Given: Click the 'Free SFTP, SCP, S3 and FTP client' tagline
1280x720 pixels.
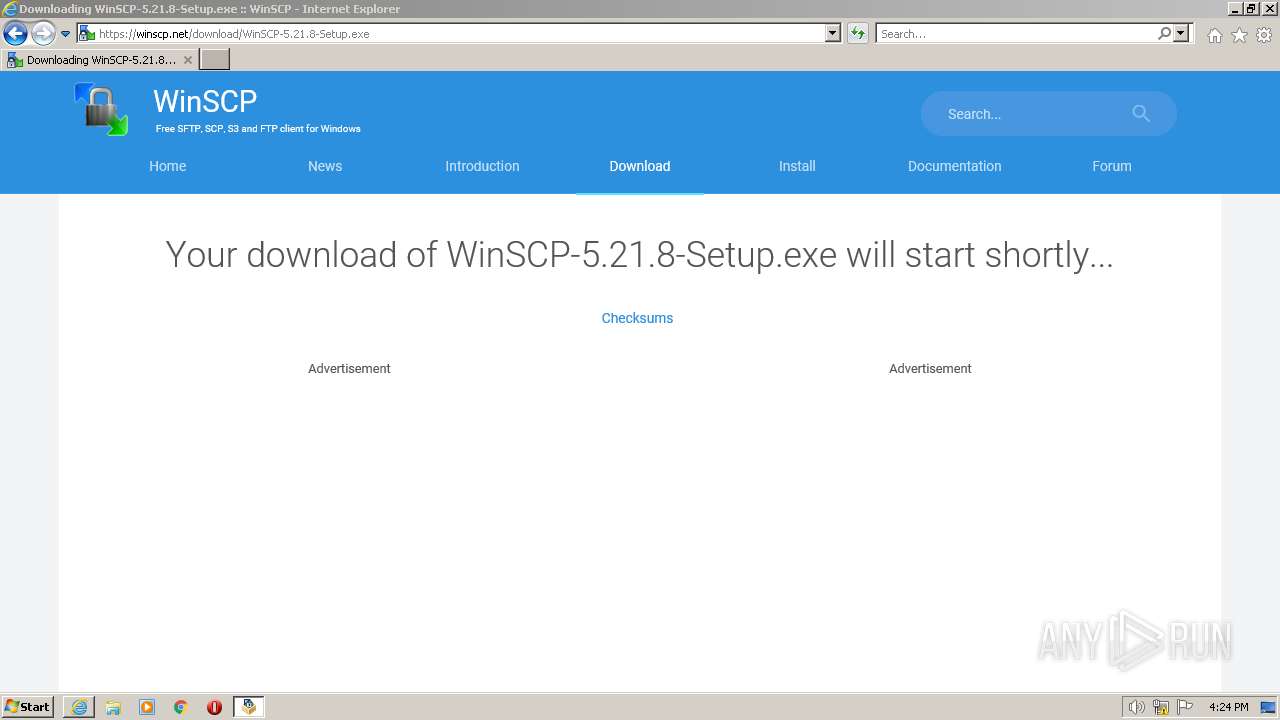Looking at the screenshot, I should (x=258, y=129).
